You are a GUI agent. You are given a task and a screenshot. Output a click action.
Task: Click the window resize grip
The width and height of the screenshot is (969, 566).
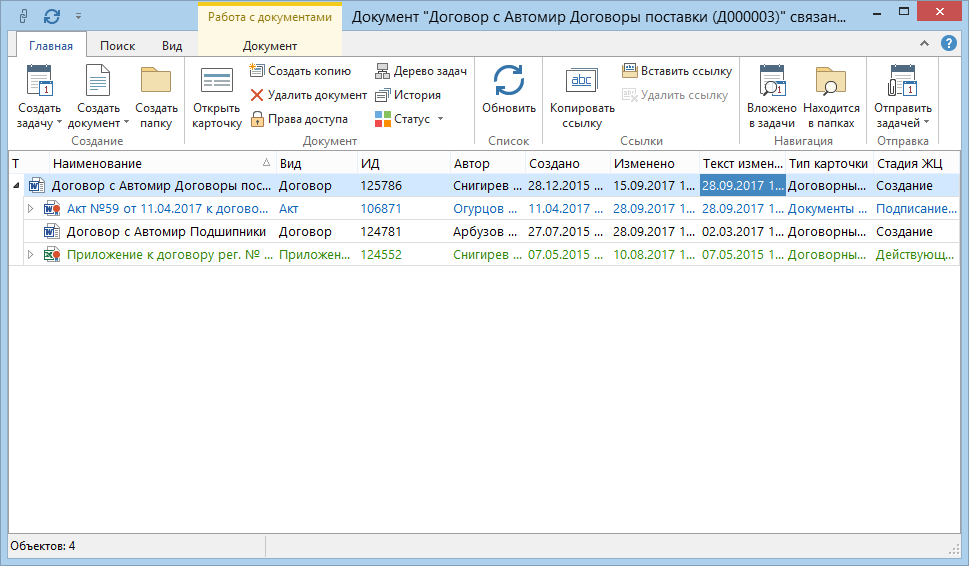coord(954,549)
